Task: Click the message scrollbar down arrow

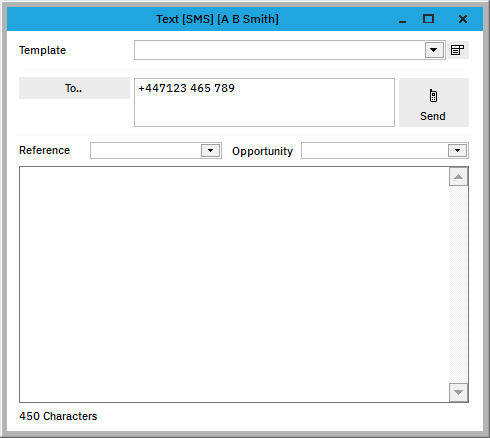Action: 458,392
